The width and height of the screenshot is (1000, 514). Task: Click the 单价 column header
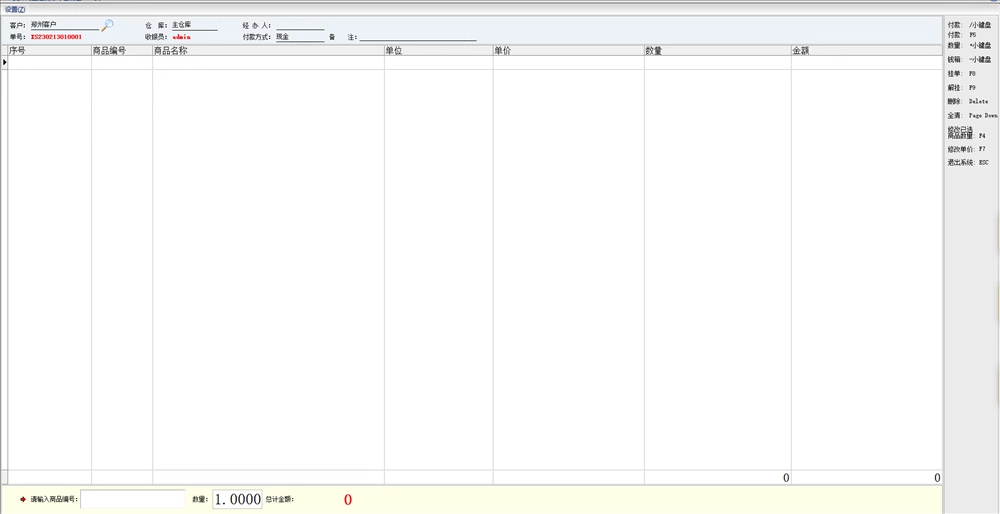pos(569,50)
